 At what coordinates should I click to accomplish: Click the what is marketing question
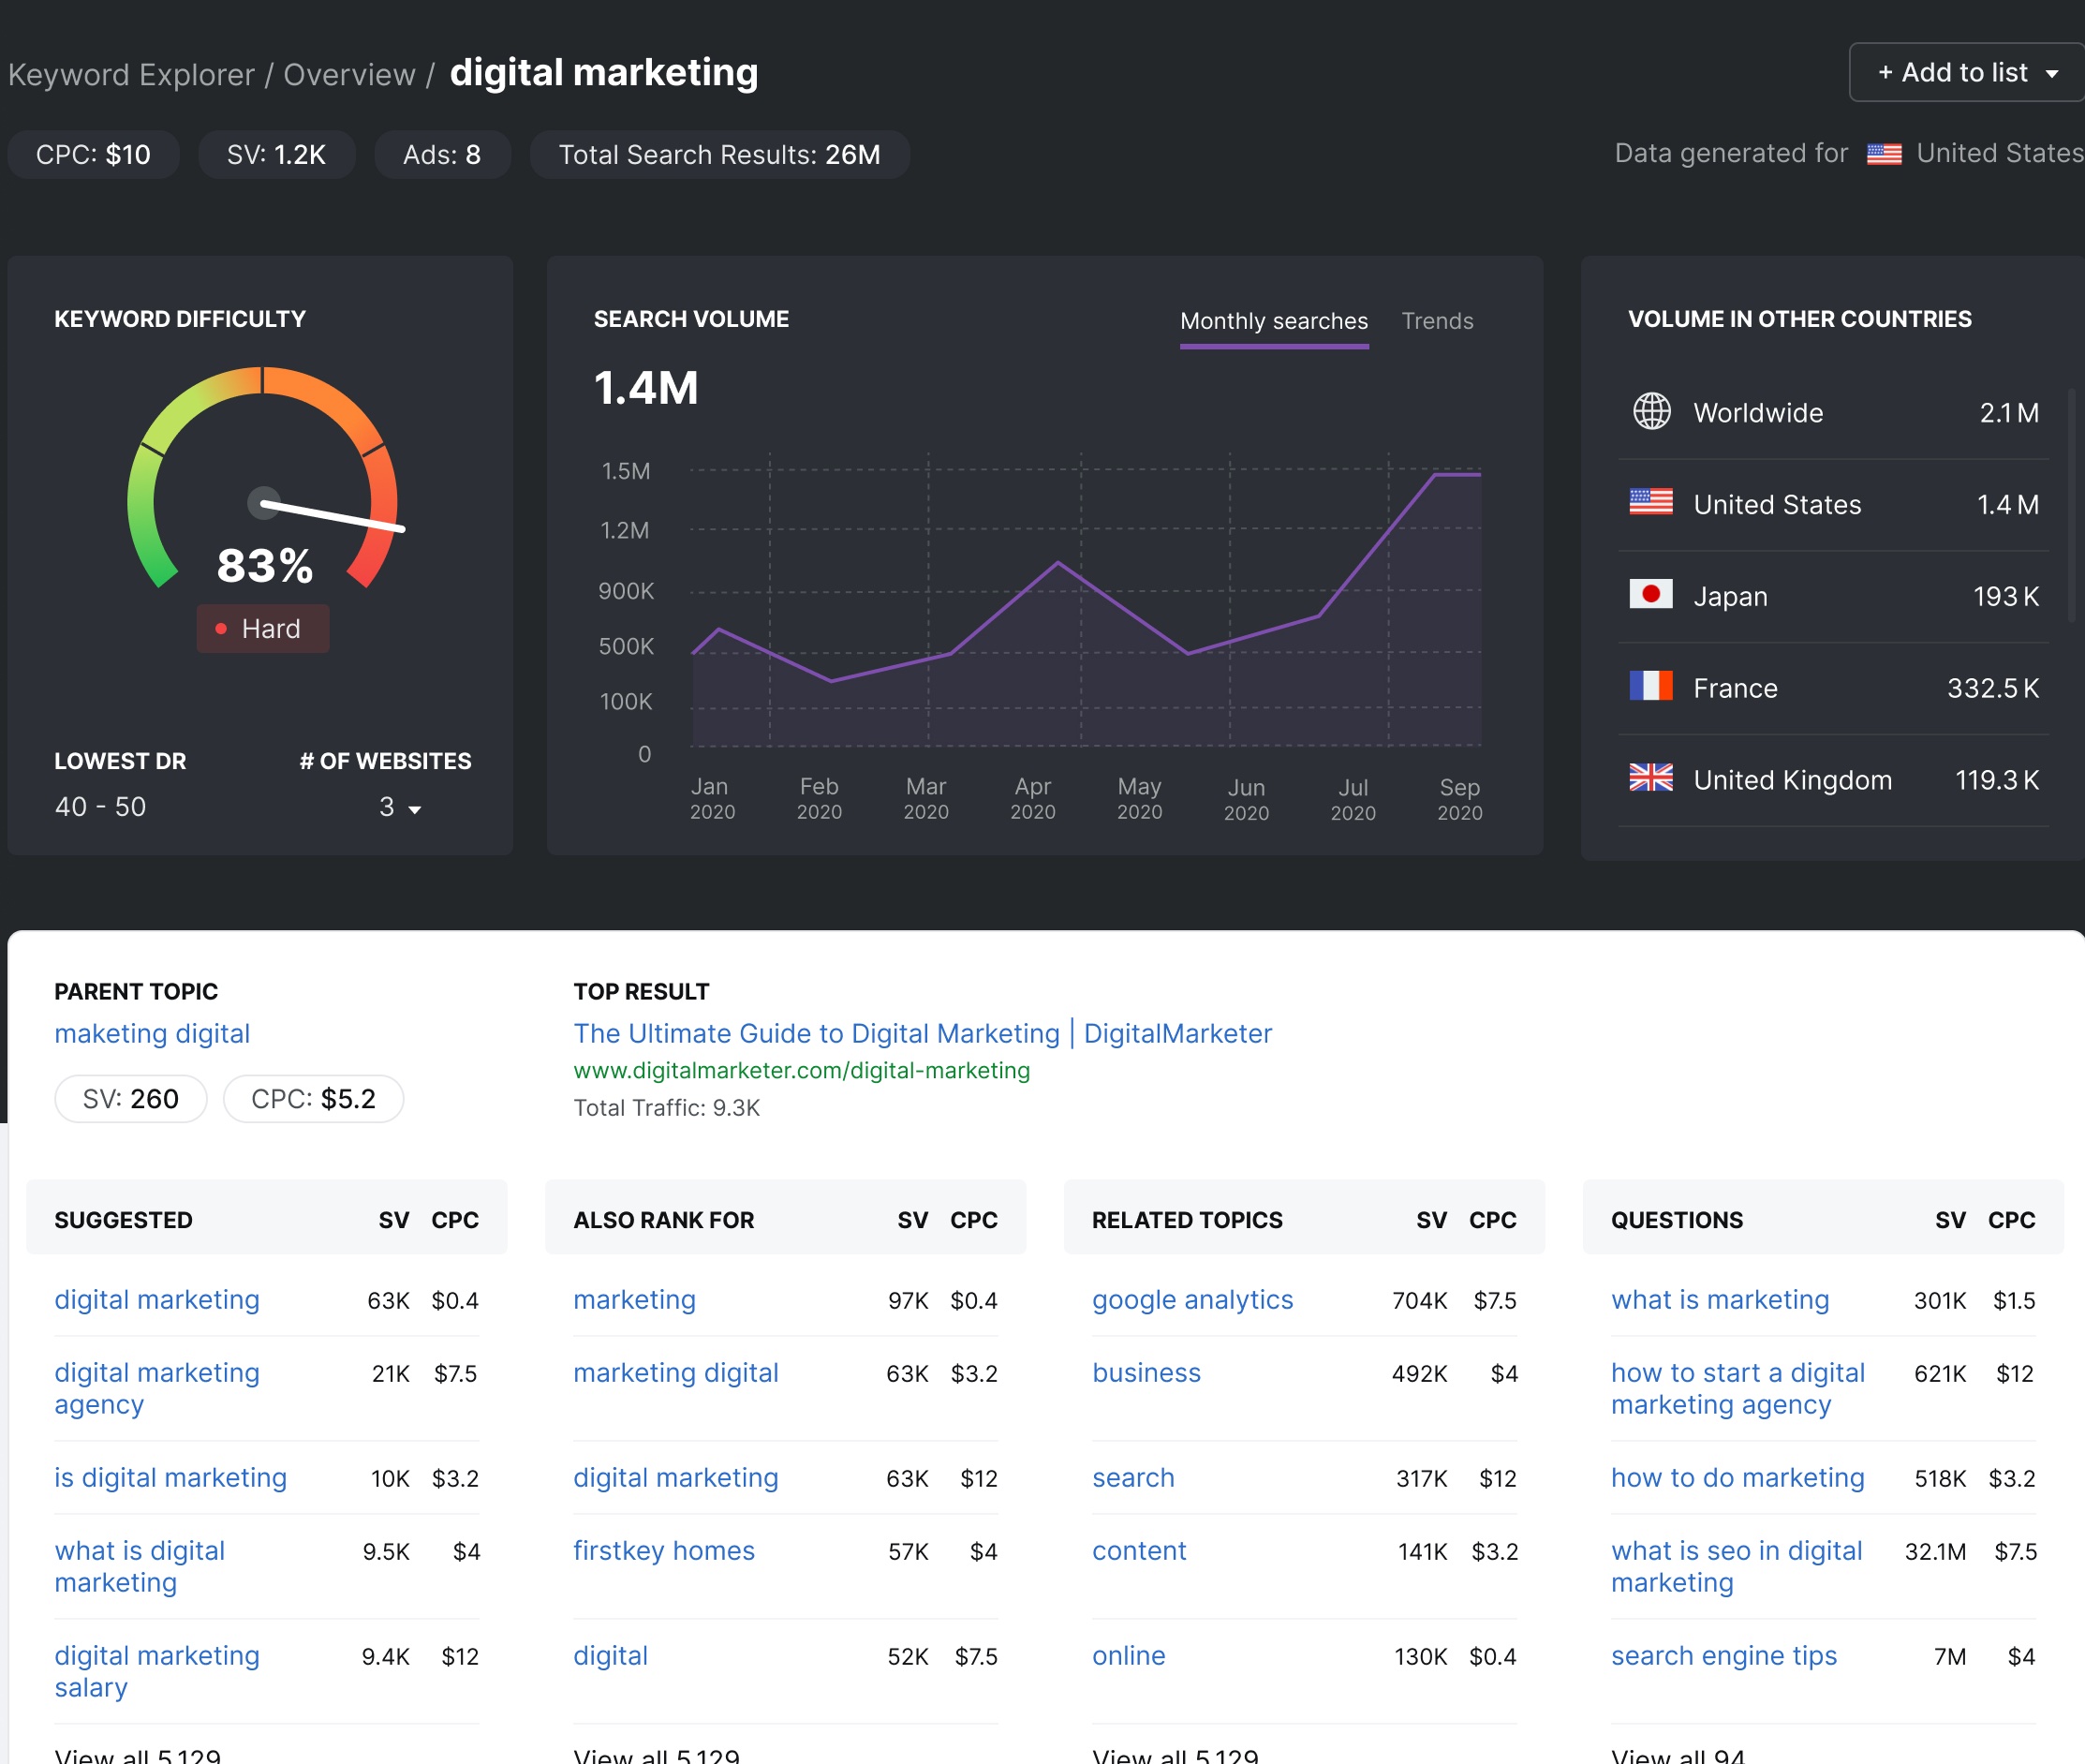(x=1719, y=1299)
